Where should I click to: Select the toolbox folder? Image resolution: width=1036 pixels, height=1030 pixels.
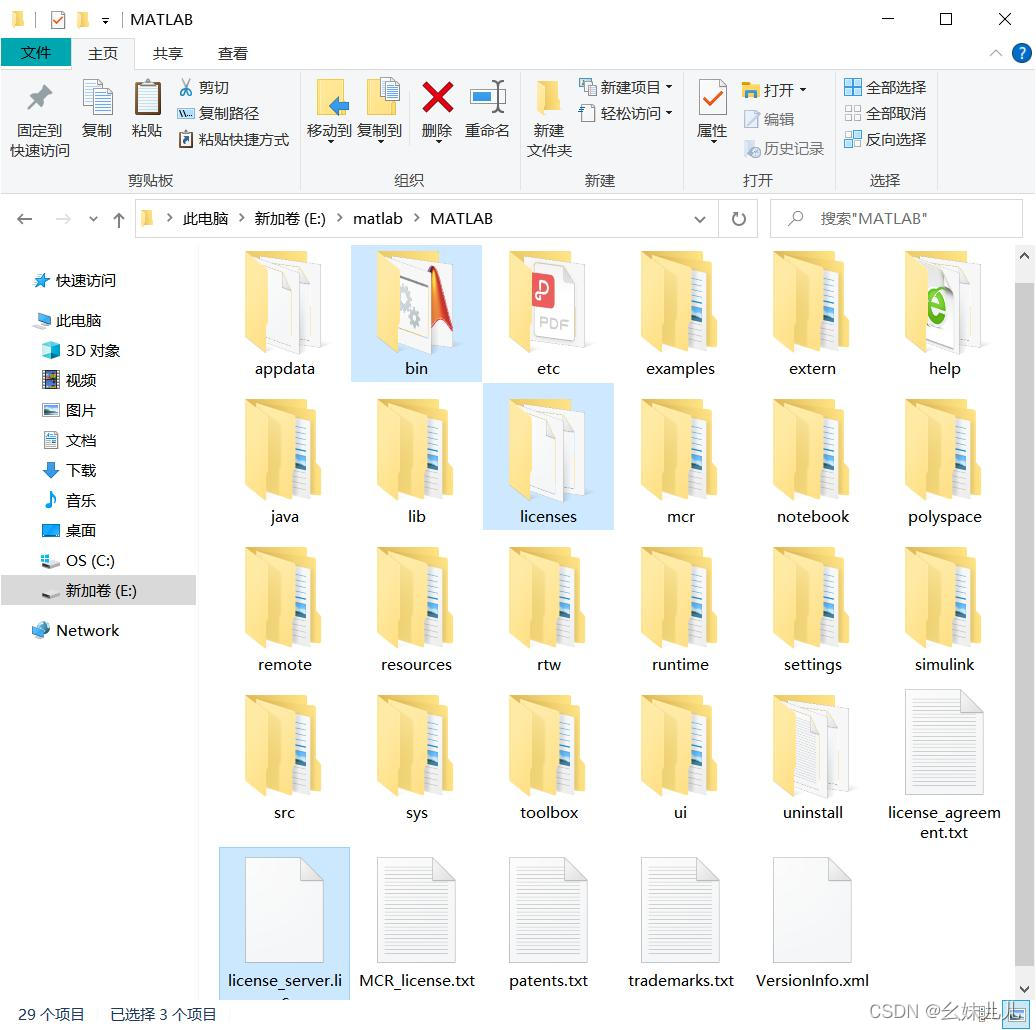[x=548, y=757]
